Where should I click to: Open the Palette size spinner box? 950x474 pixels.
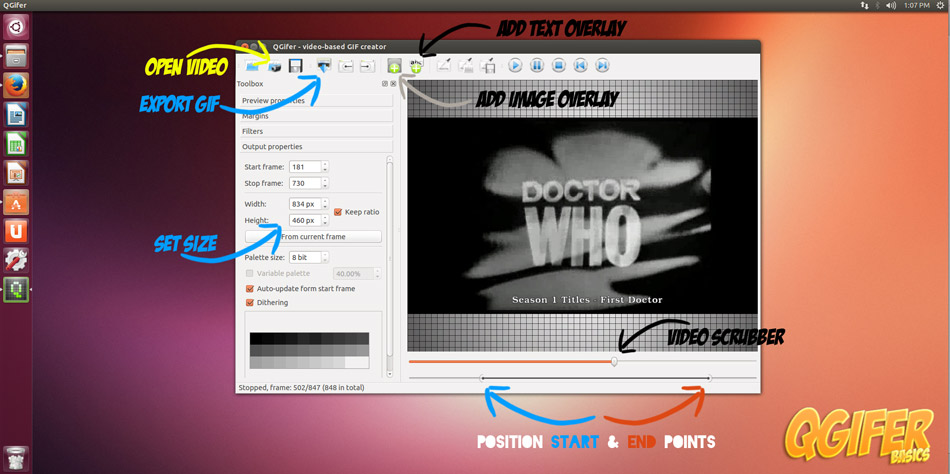coord(305,258)
